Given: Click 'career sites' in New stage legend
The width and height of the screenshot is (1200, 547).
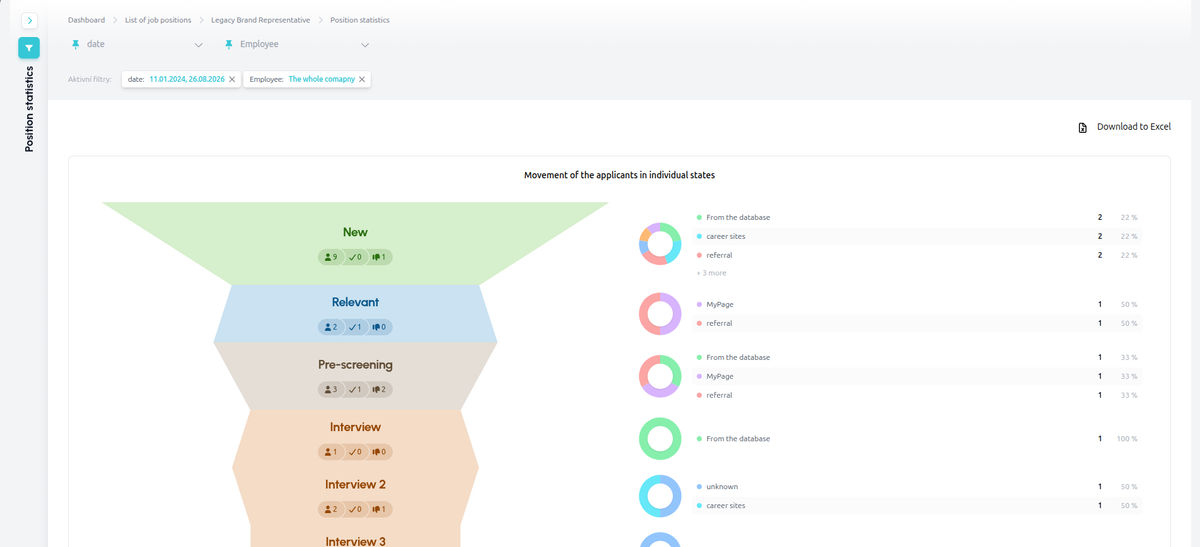Looking at the screenshot, I should (x=726, y=236).
